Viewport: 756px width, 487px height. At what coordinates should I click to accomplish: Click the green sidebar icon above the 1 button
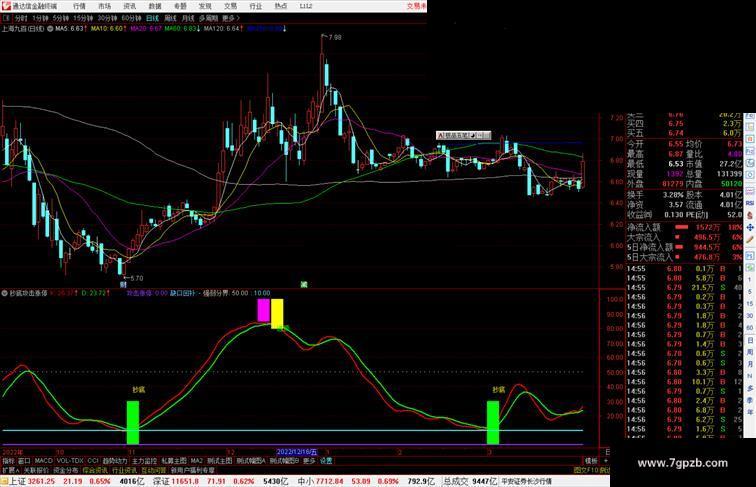(750, 267)
